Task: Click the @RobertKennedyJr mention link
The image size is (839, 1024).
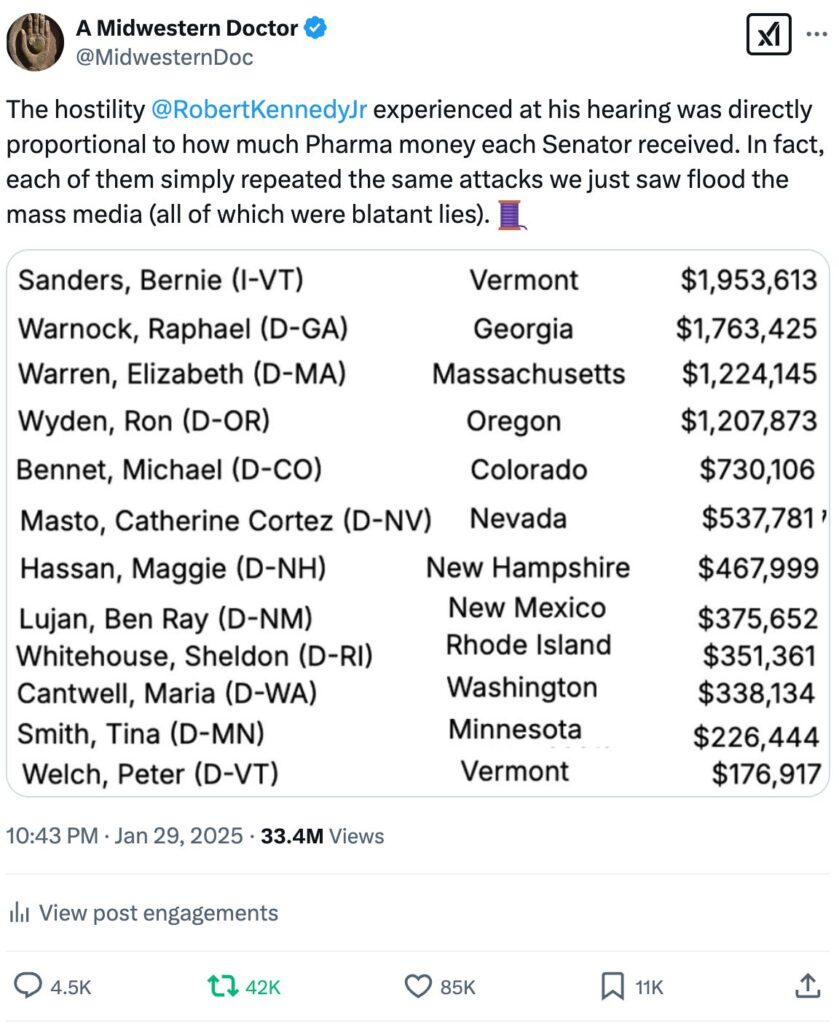Action: (x=259, y=110)
